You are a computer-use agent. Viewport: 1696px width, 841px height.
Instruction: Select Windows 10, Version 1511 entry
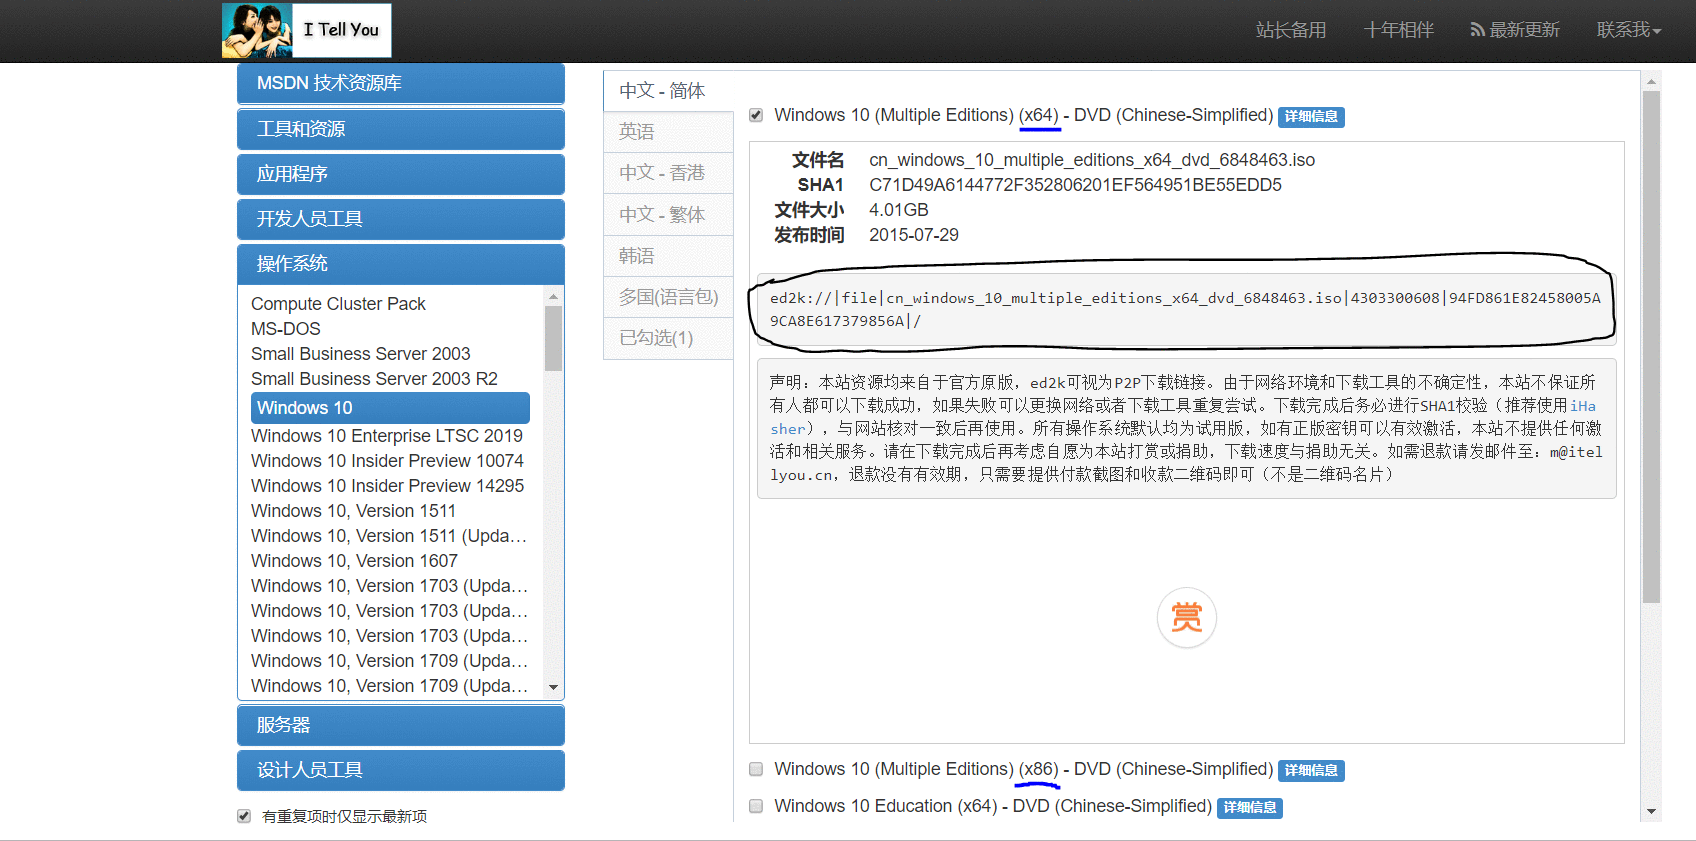[353, 511]
